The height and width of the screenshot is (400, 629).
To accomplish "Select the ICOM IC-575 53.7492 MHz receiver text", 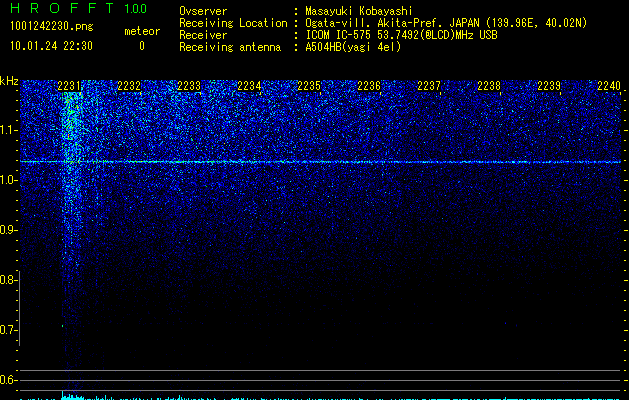I will click(401, 35).
